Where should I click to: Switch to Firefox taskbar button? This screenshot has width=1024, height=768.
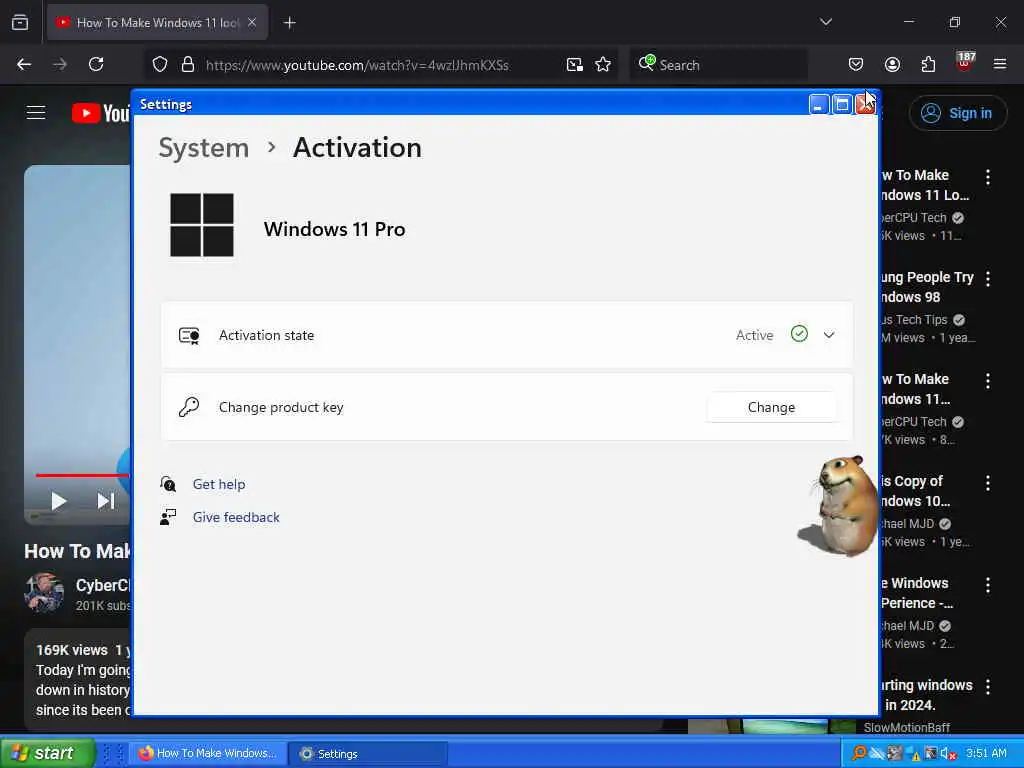(209, 754)
